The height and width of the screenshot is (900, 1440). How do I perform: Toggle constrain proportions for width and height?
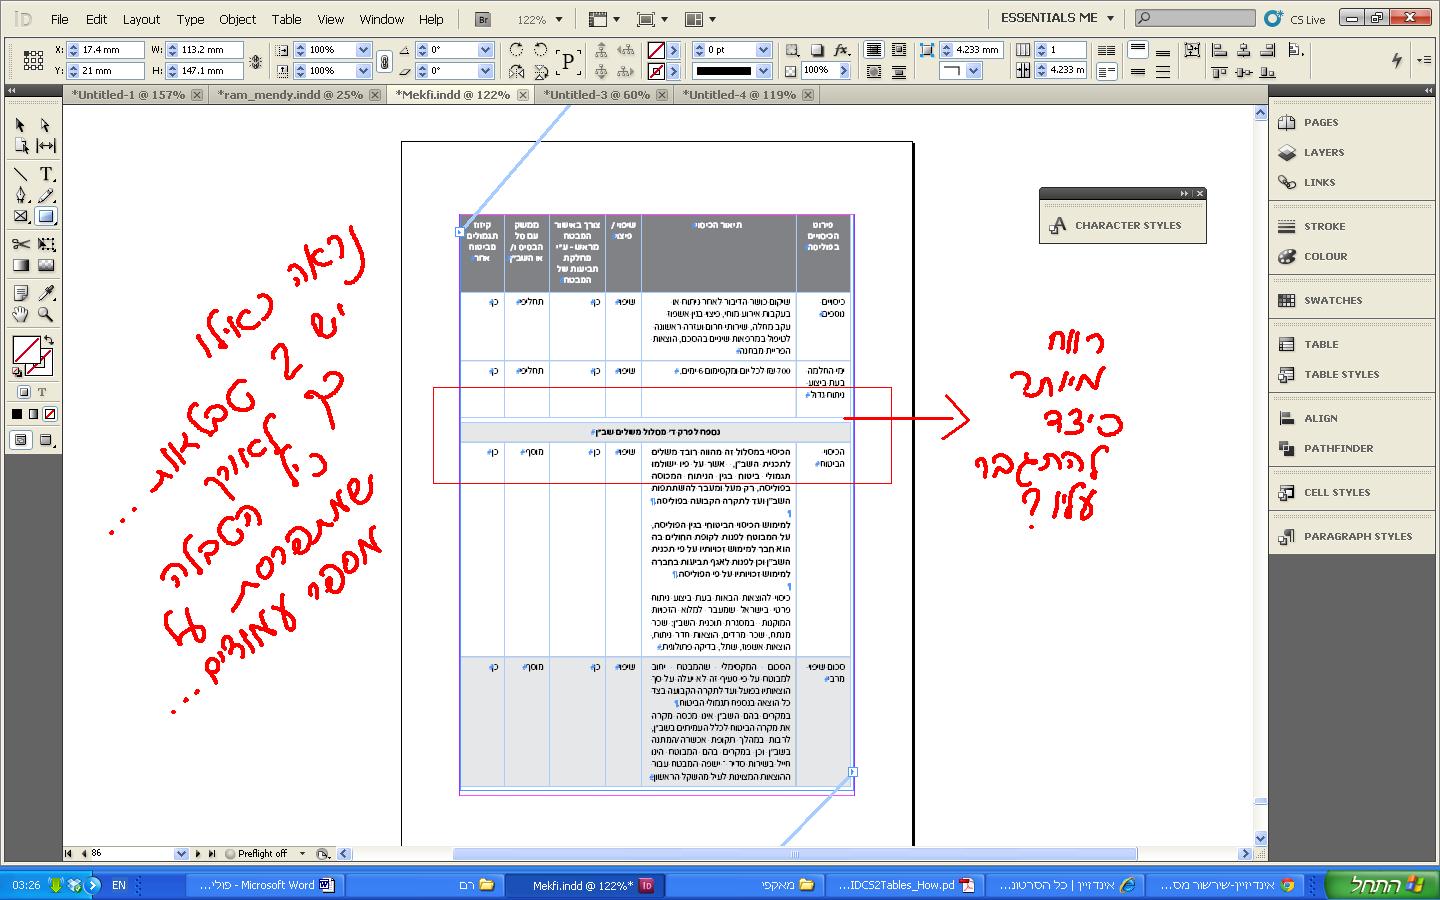click(255, 61)
